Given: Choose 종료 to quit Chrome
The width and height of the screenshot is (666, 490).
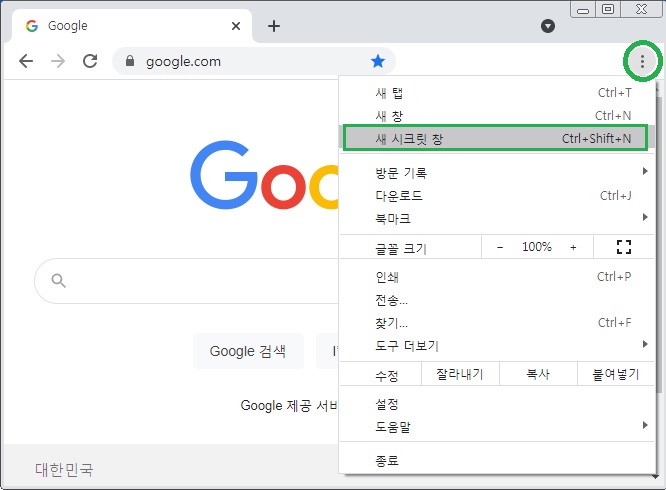Looking at the screenshot, I should [x=497, y=460].
